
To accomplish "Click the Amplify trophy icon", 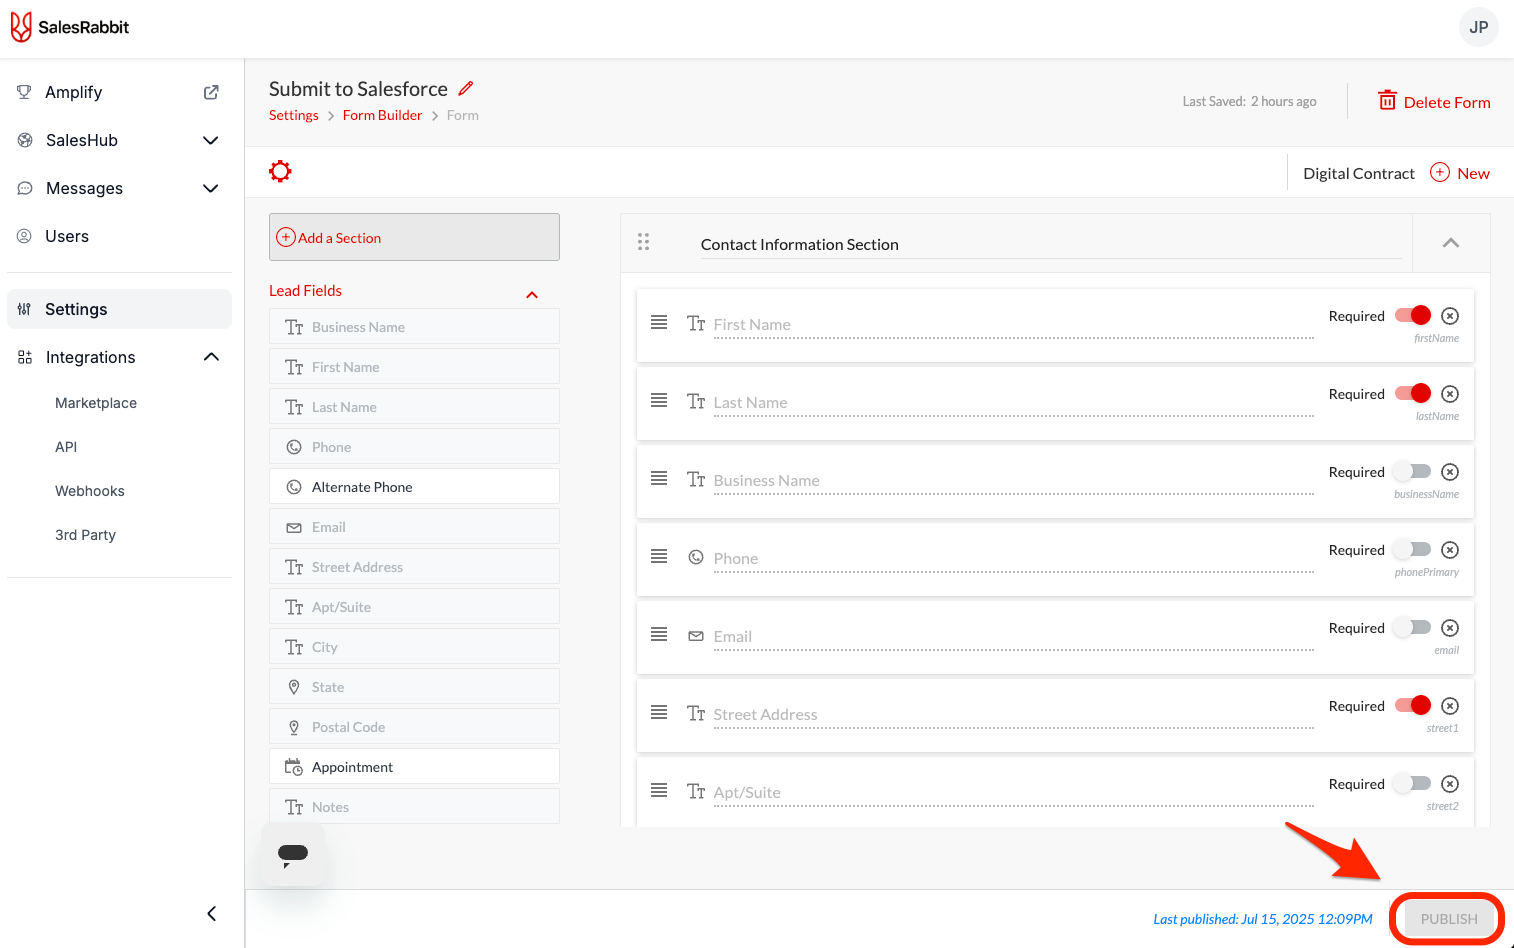I will pos(24,92).
